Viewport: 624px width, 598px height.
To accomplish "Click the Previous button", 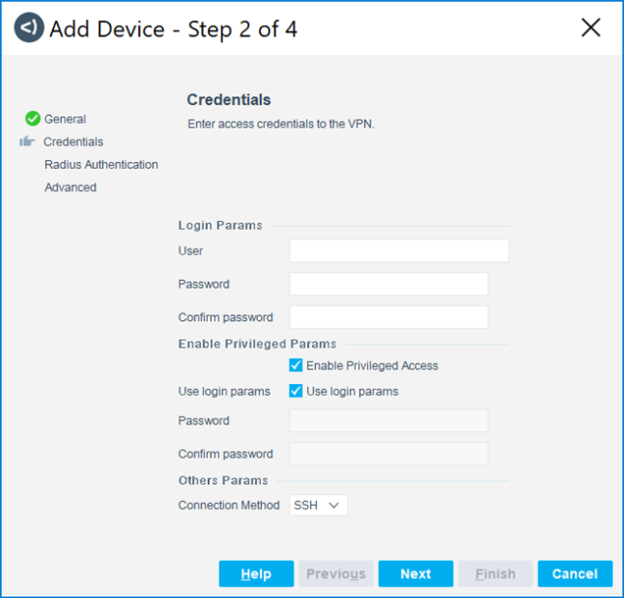I will pos(336,574).
